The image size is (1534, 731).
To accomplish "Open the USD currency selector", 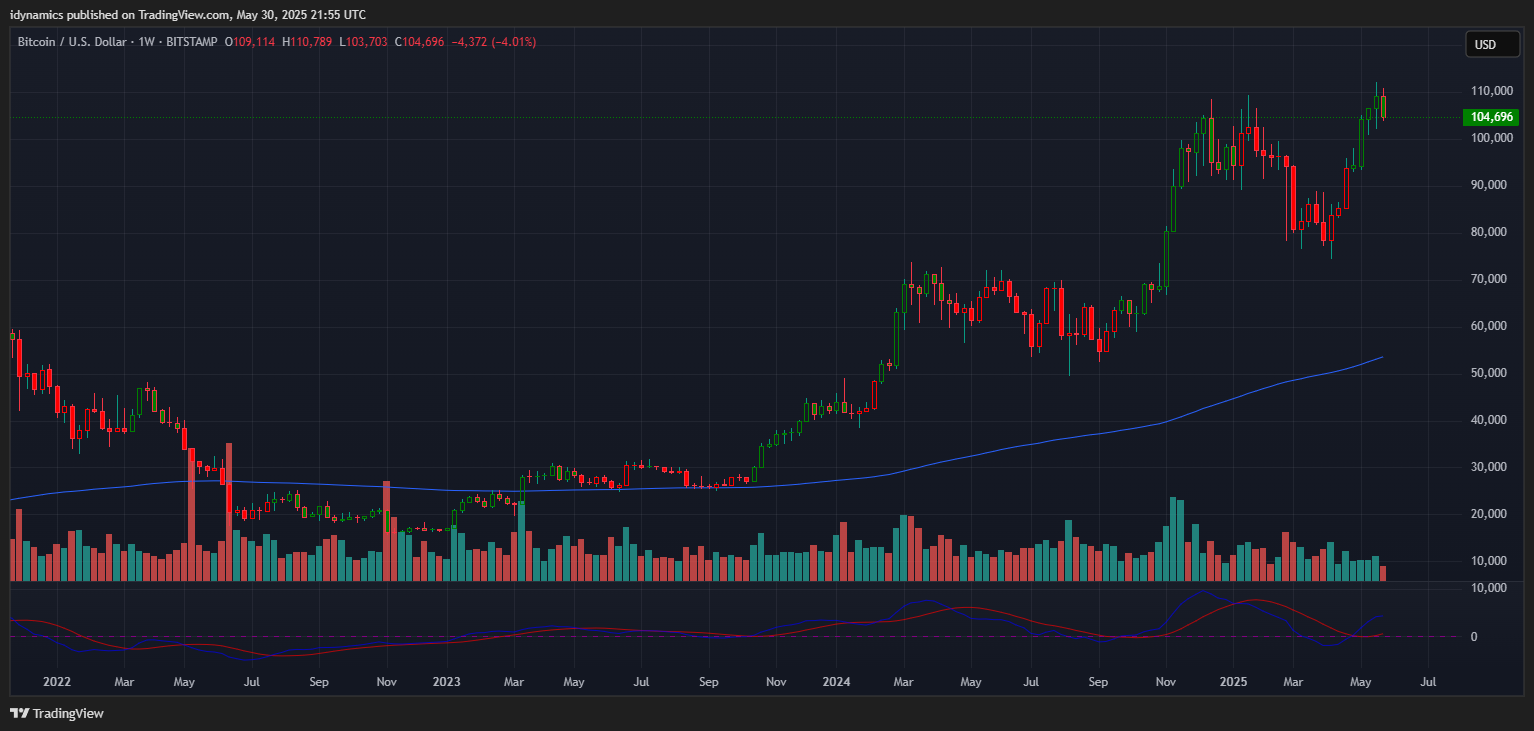I will coord(1485,44).
